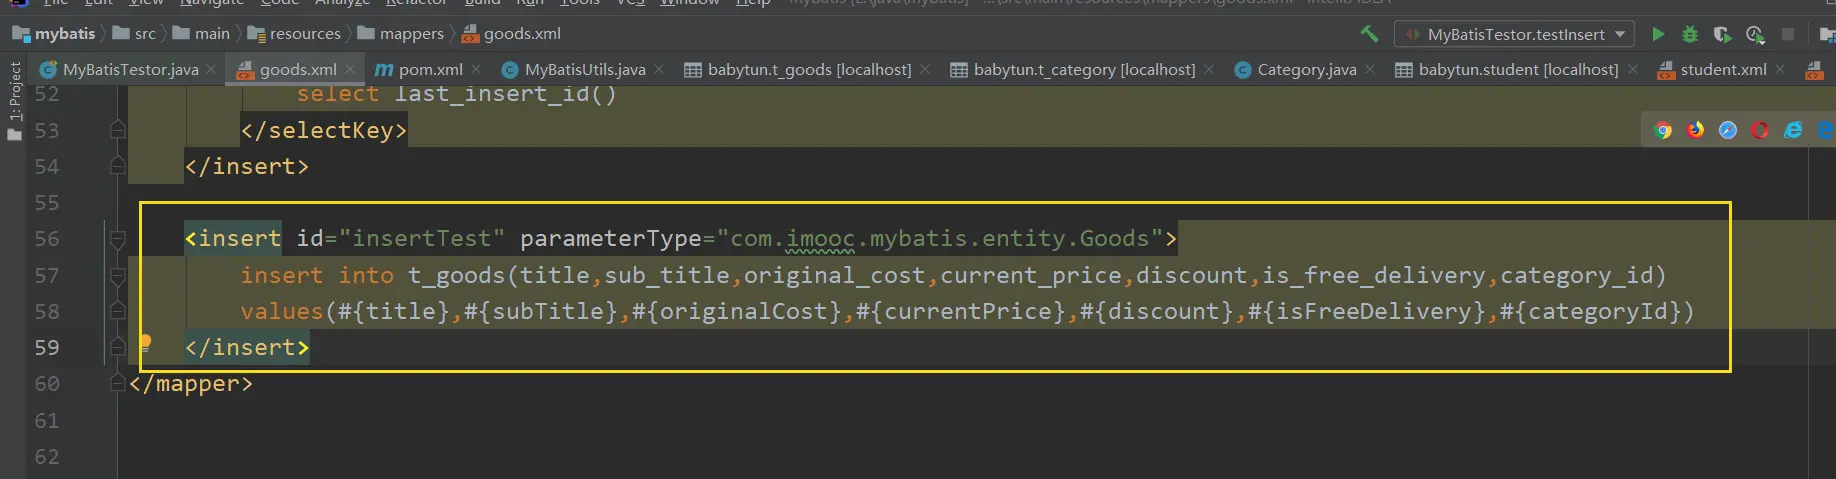Open file preview in Firefox browser
This screenshot has height=479, width=1836.
click(1696, 130)
